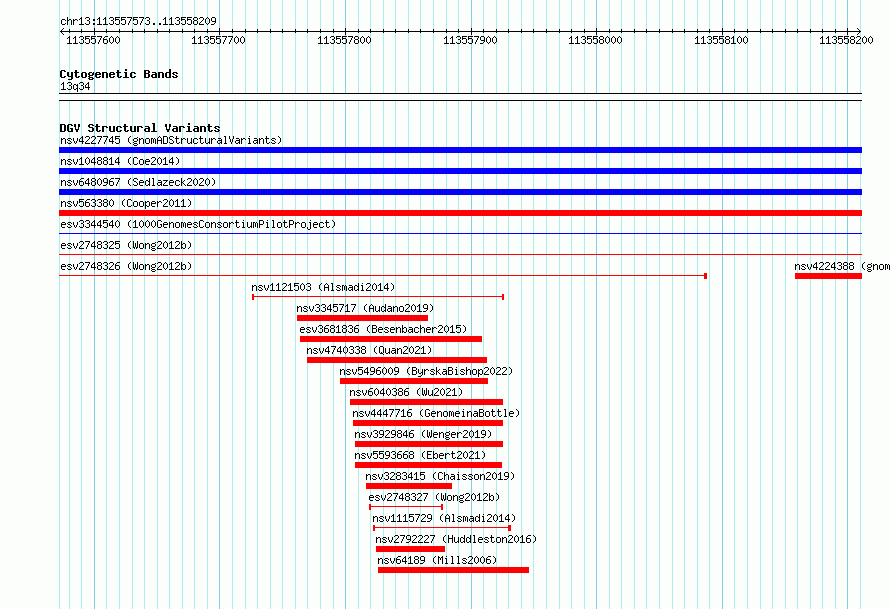Open esv3681836 (Besenbacher2015) variant label
This screenshot has width=890, height=609.
[383, 329]
